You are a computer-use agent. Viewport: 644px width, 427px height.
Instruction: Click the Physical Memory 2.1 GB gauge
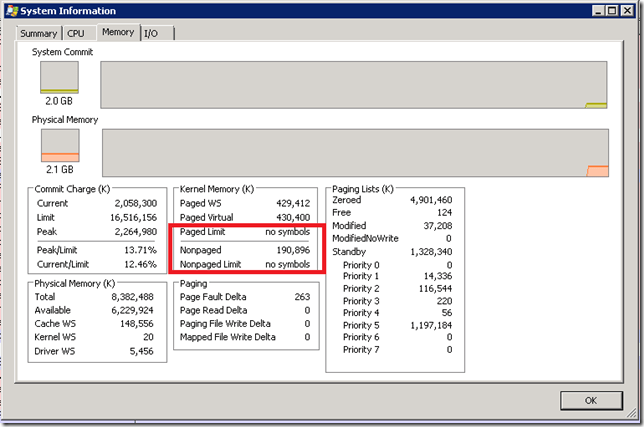[59, 145]
